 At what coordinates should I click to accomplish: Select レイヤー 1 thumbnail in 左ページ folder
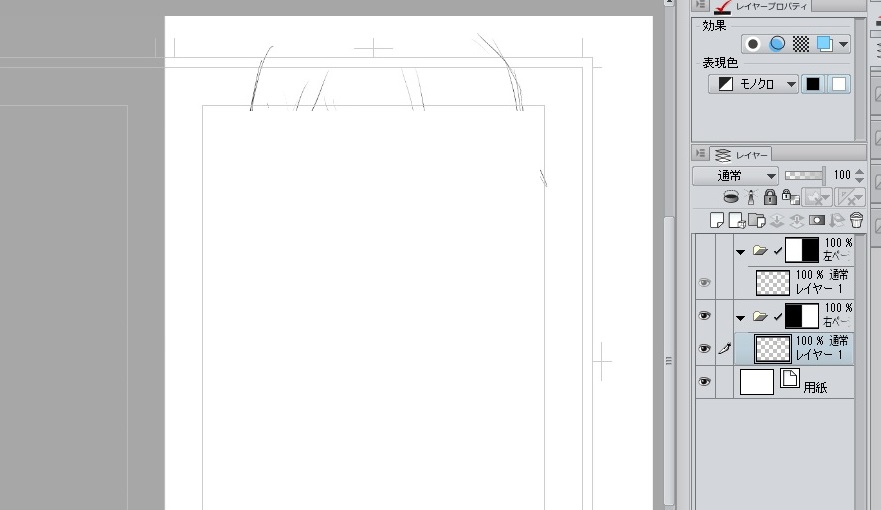coord(773,283)
